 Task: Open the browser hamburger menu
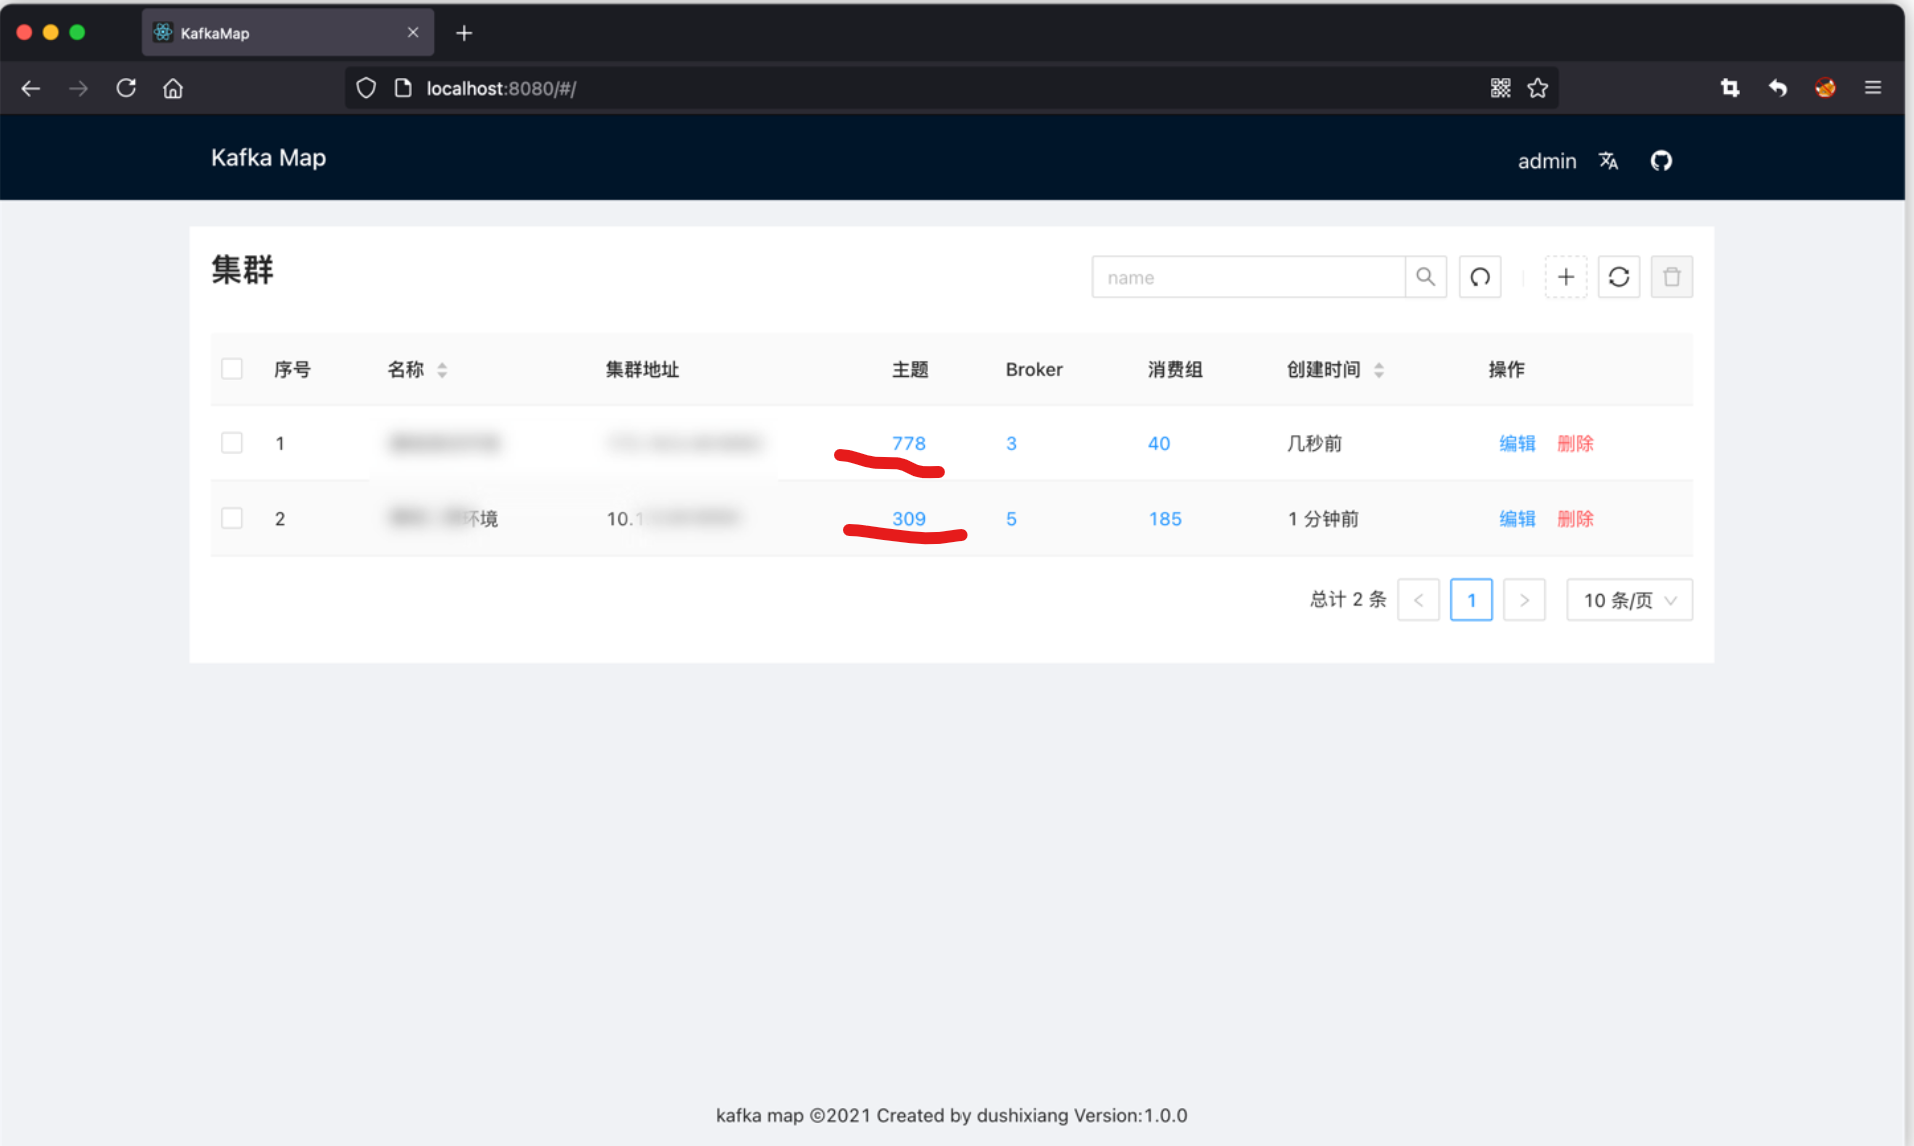click(1873, 88)
